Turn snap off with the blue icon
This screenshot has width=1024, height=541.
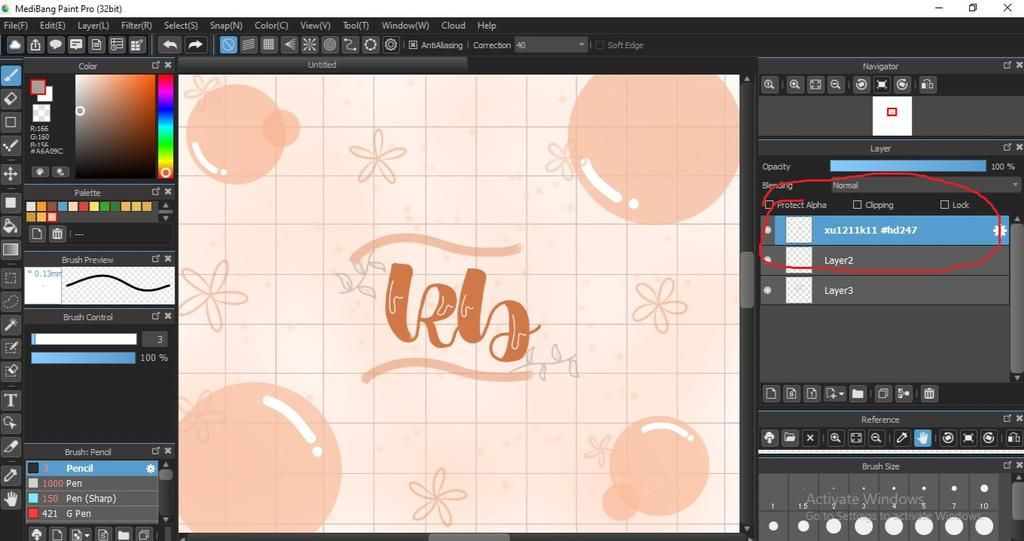(x=228, y=44)
